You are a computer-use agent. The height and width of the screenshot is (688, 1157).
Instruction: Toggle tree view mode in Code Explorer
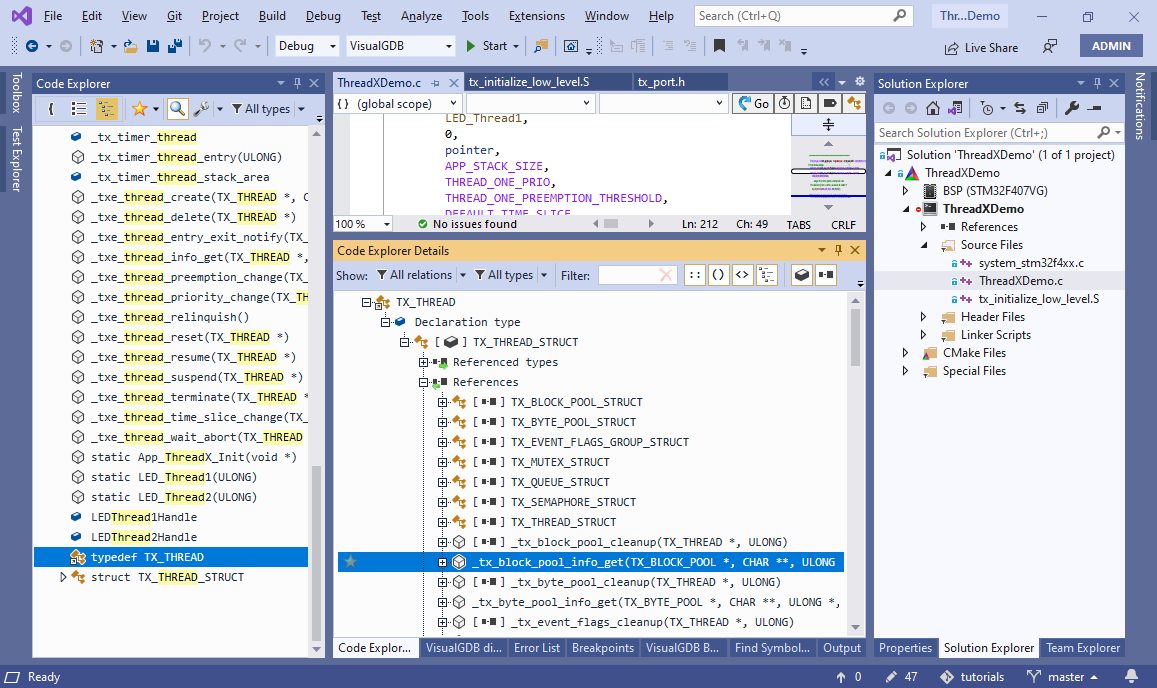106,109
